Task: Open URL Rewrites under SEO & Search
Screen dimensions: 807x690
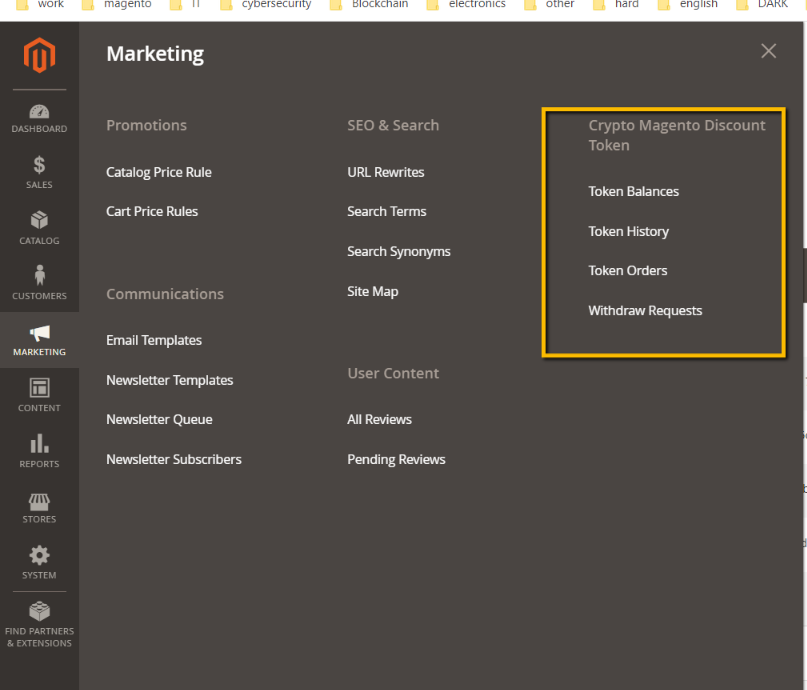Action: tap(385, 172)
